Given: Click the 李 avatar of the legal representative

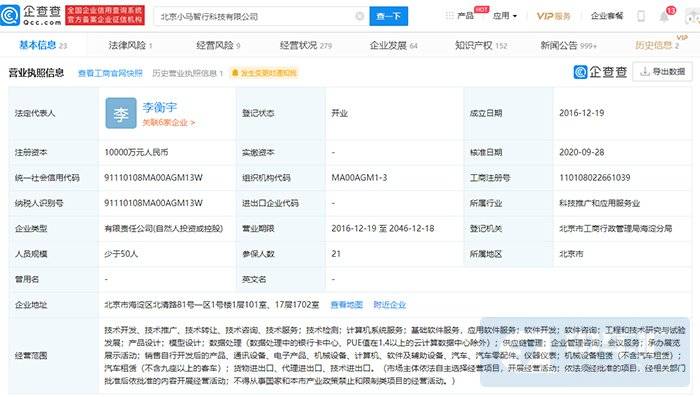Looking at the screenshot, I should (121, 113).
